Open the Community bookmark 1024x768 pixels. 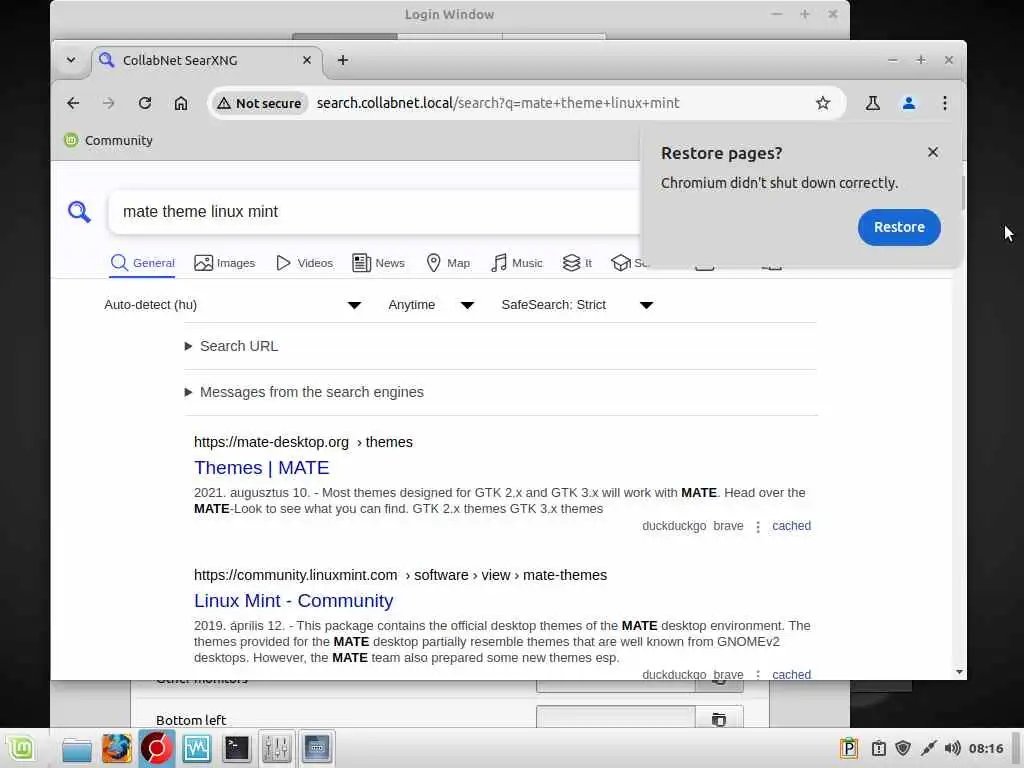point(108,140)
